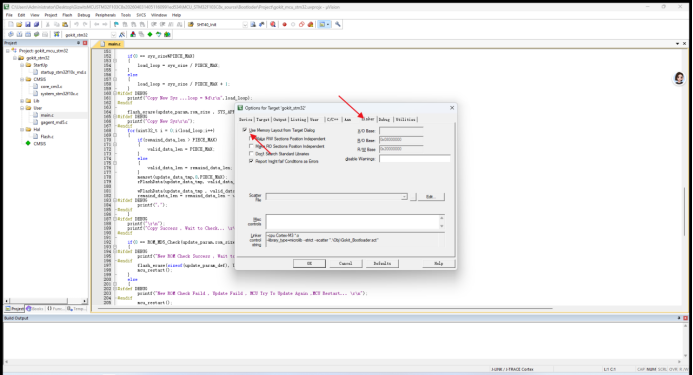Click the Misc controls text box

point(352,222)
